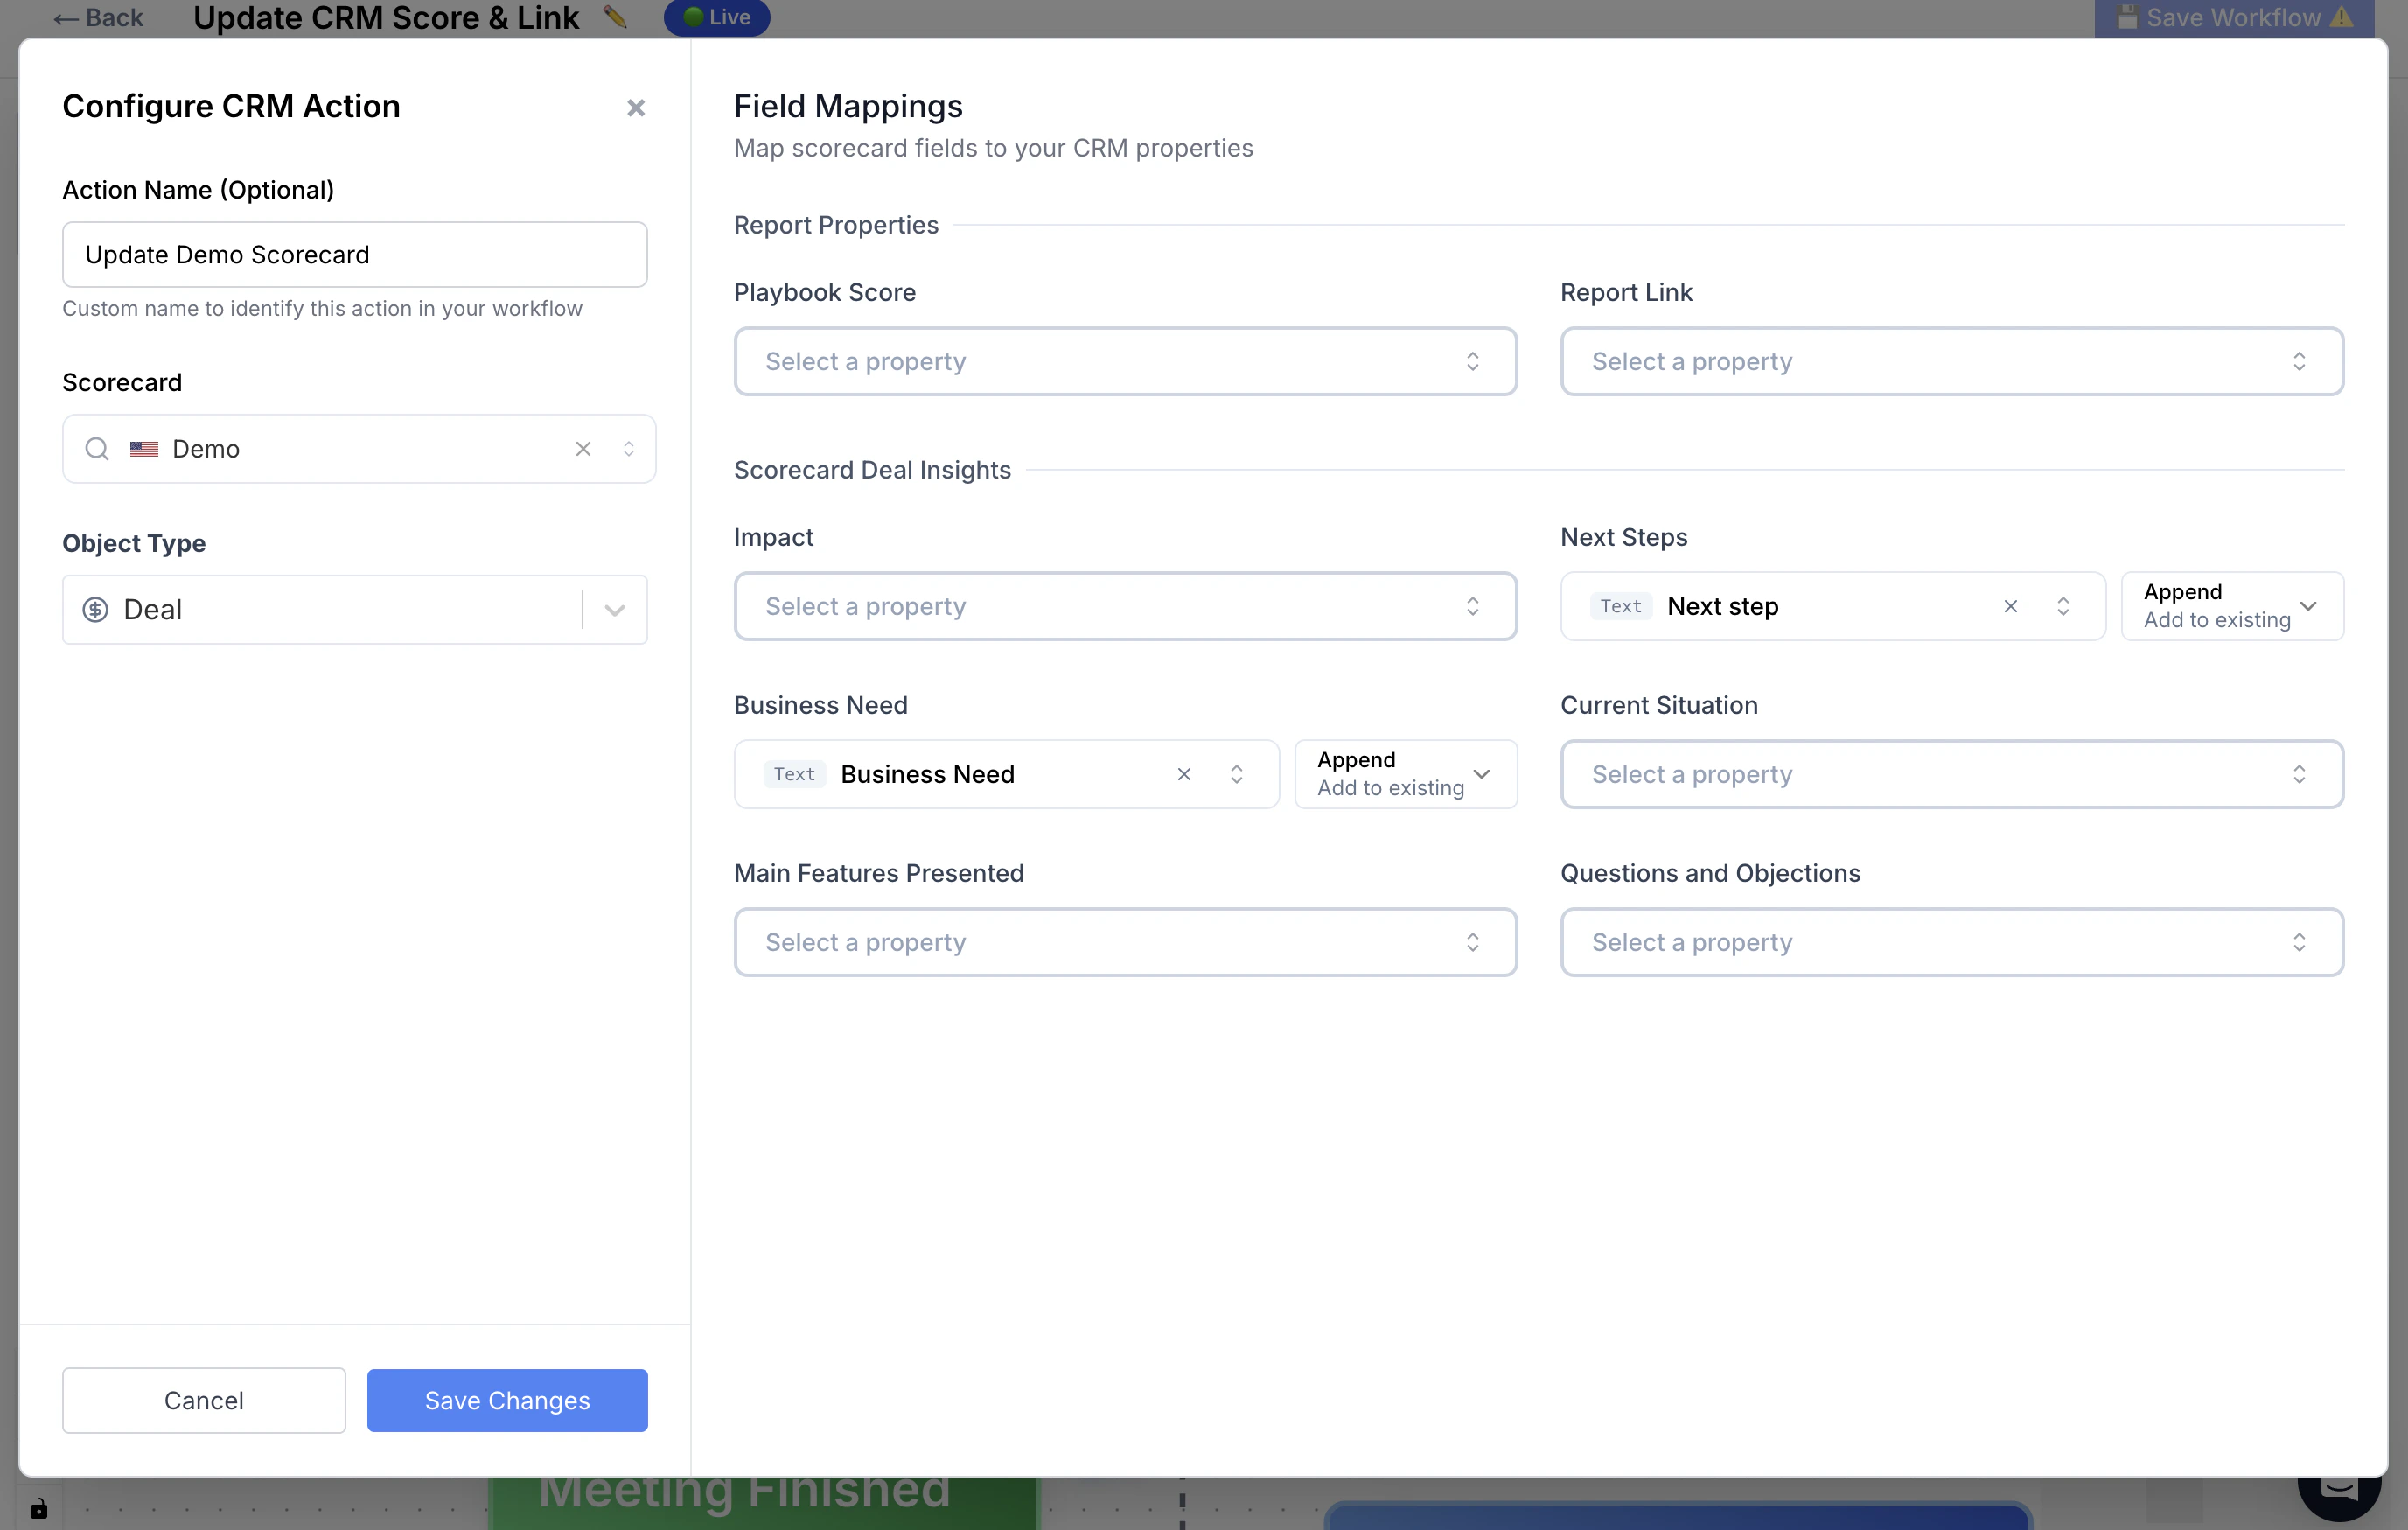Click the 'Report Properties' section label
2408x1530 pixels.
point(836,225)
